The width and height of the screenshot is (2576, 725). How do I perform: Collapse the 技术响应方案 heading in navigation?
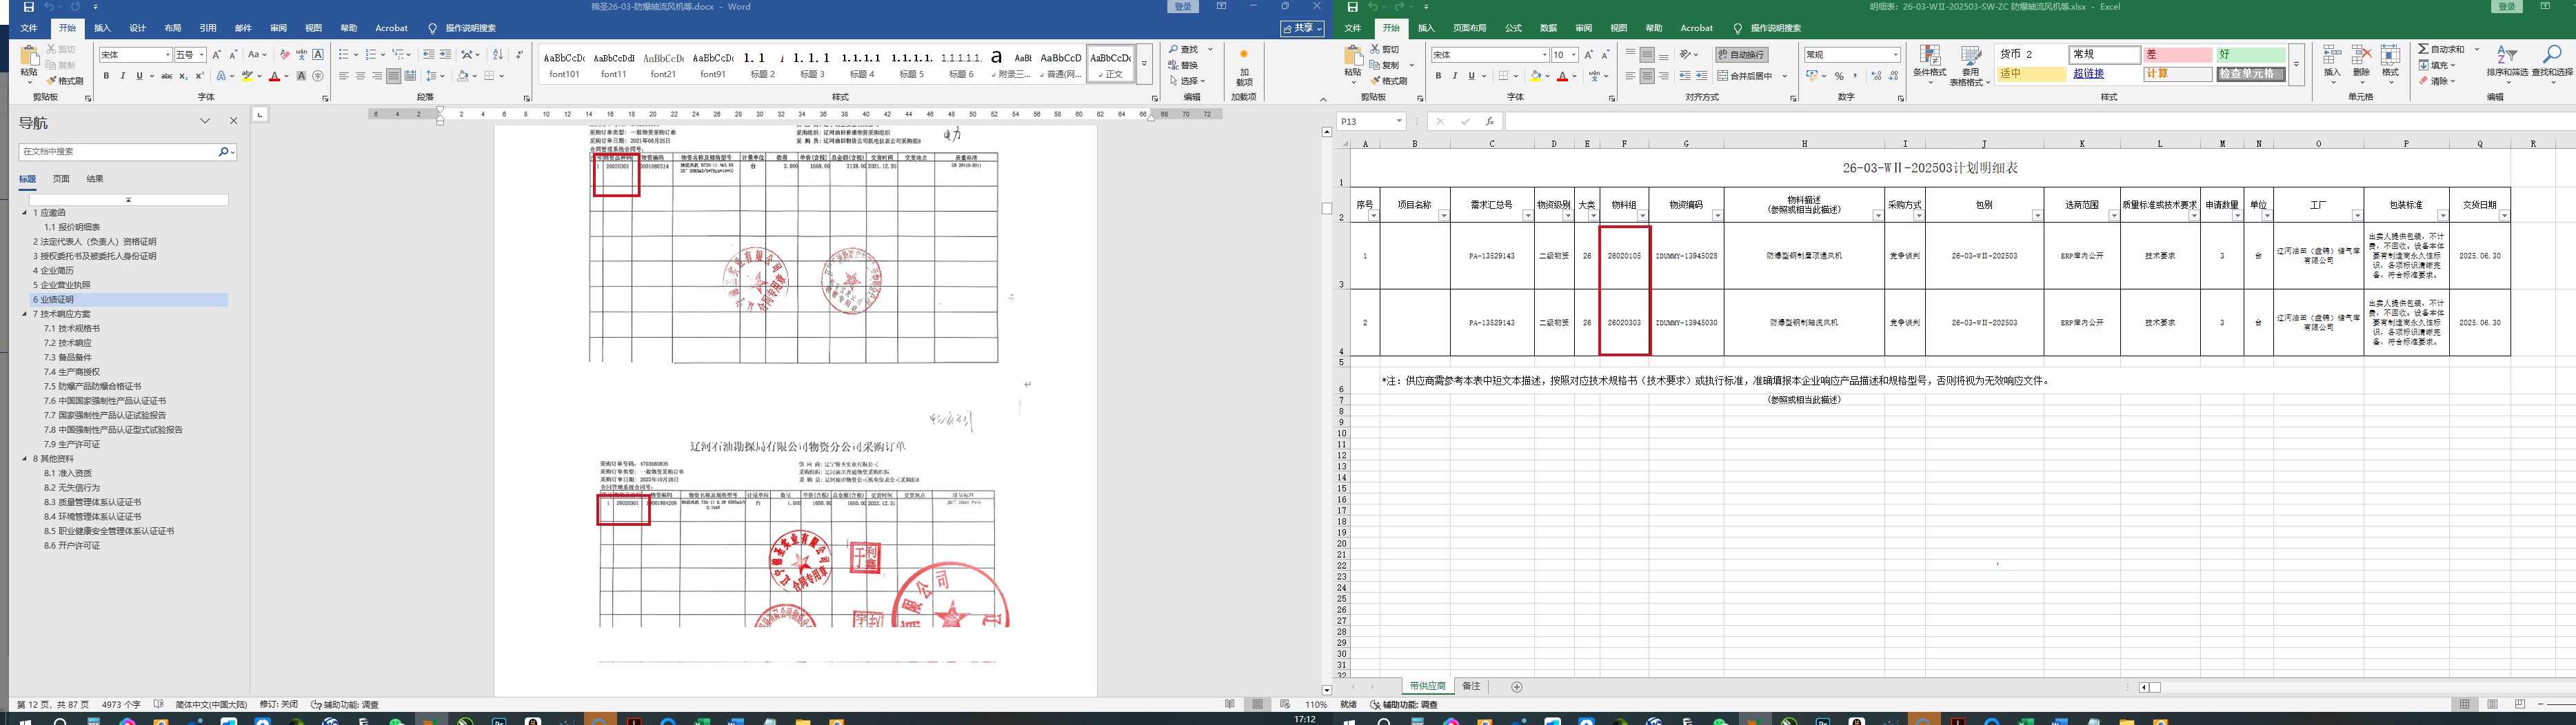point(25,314)
